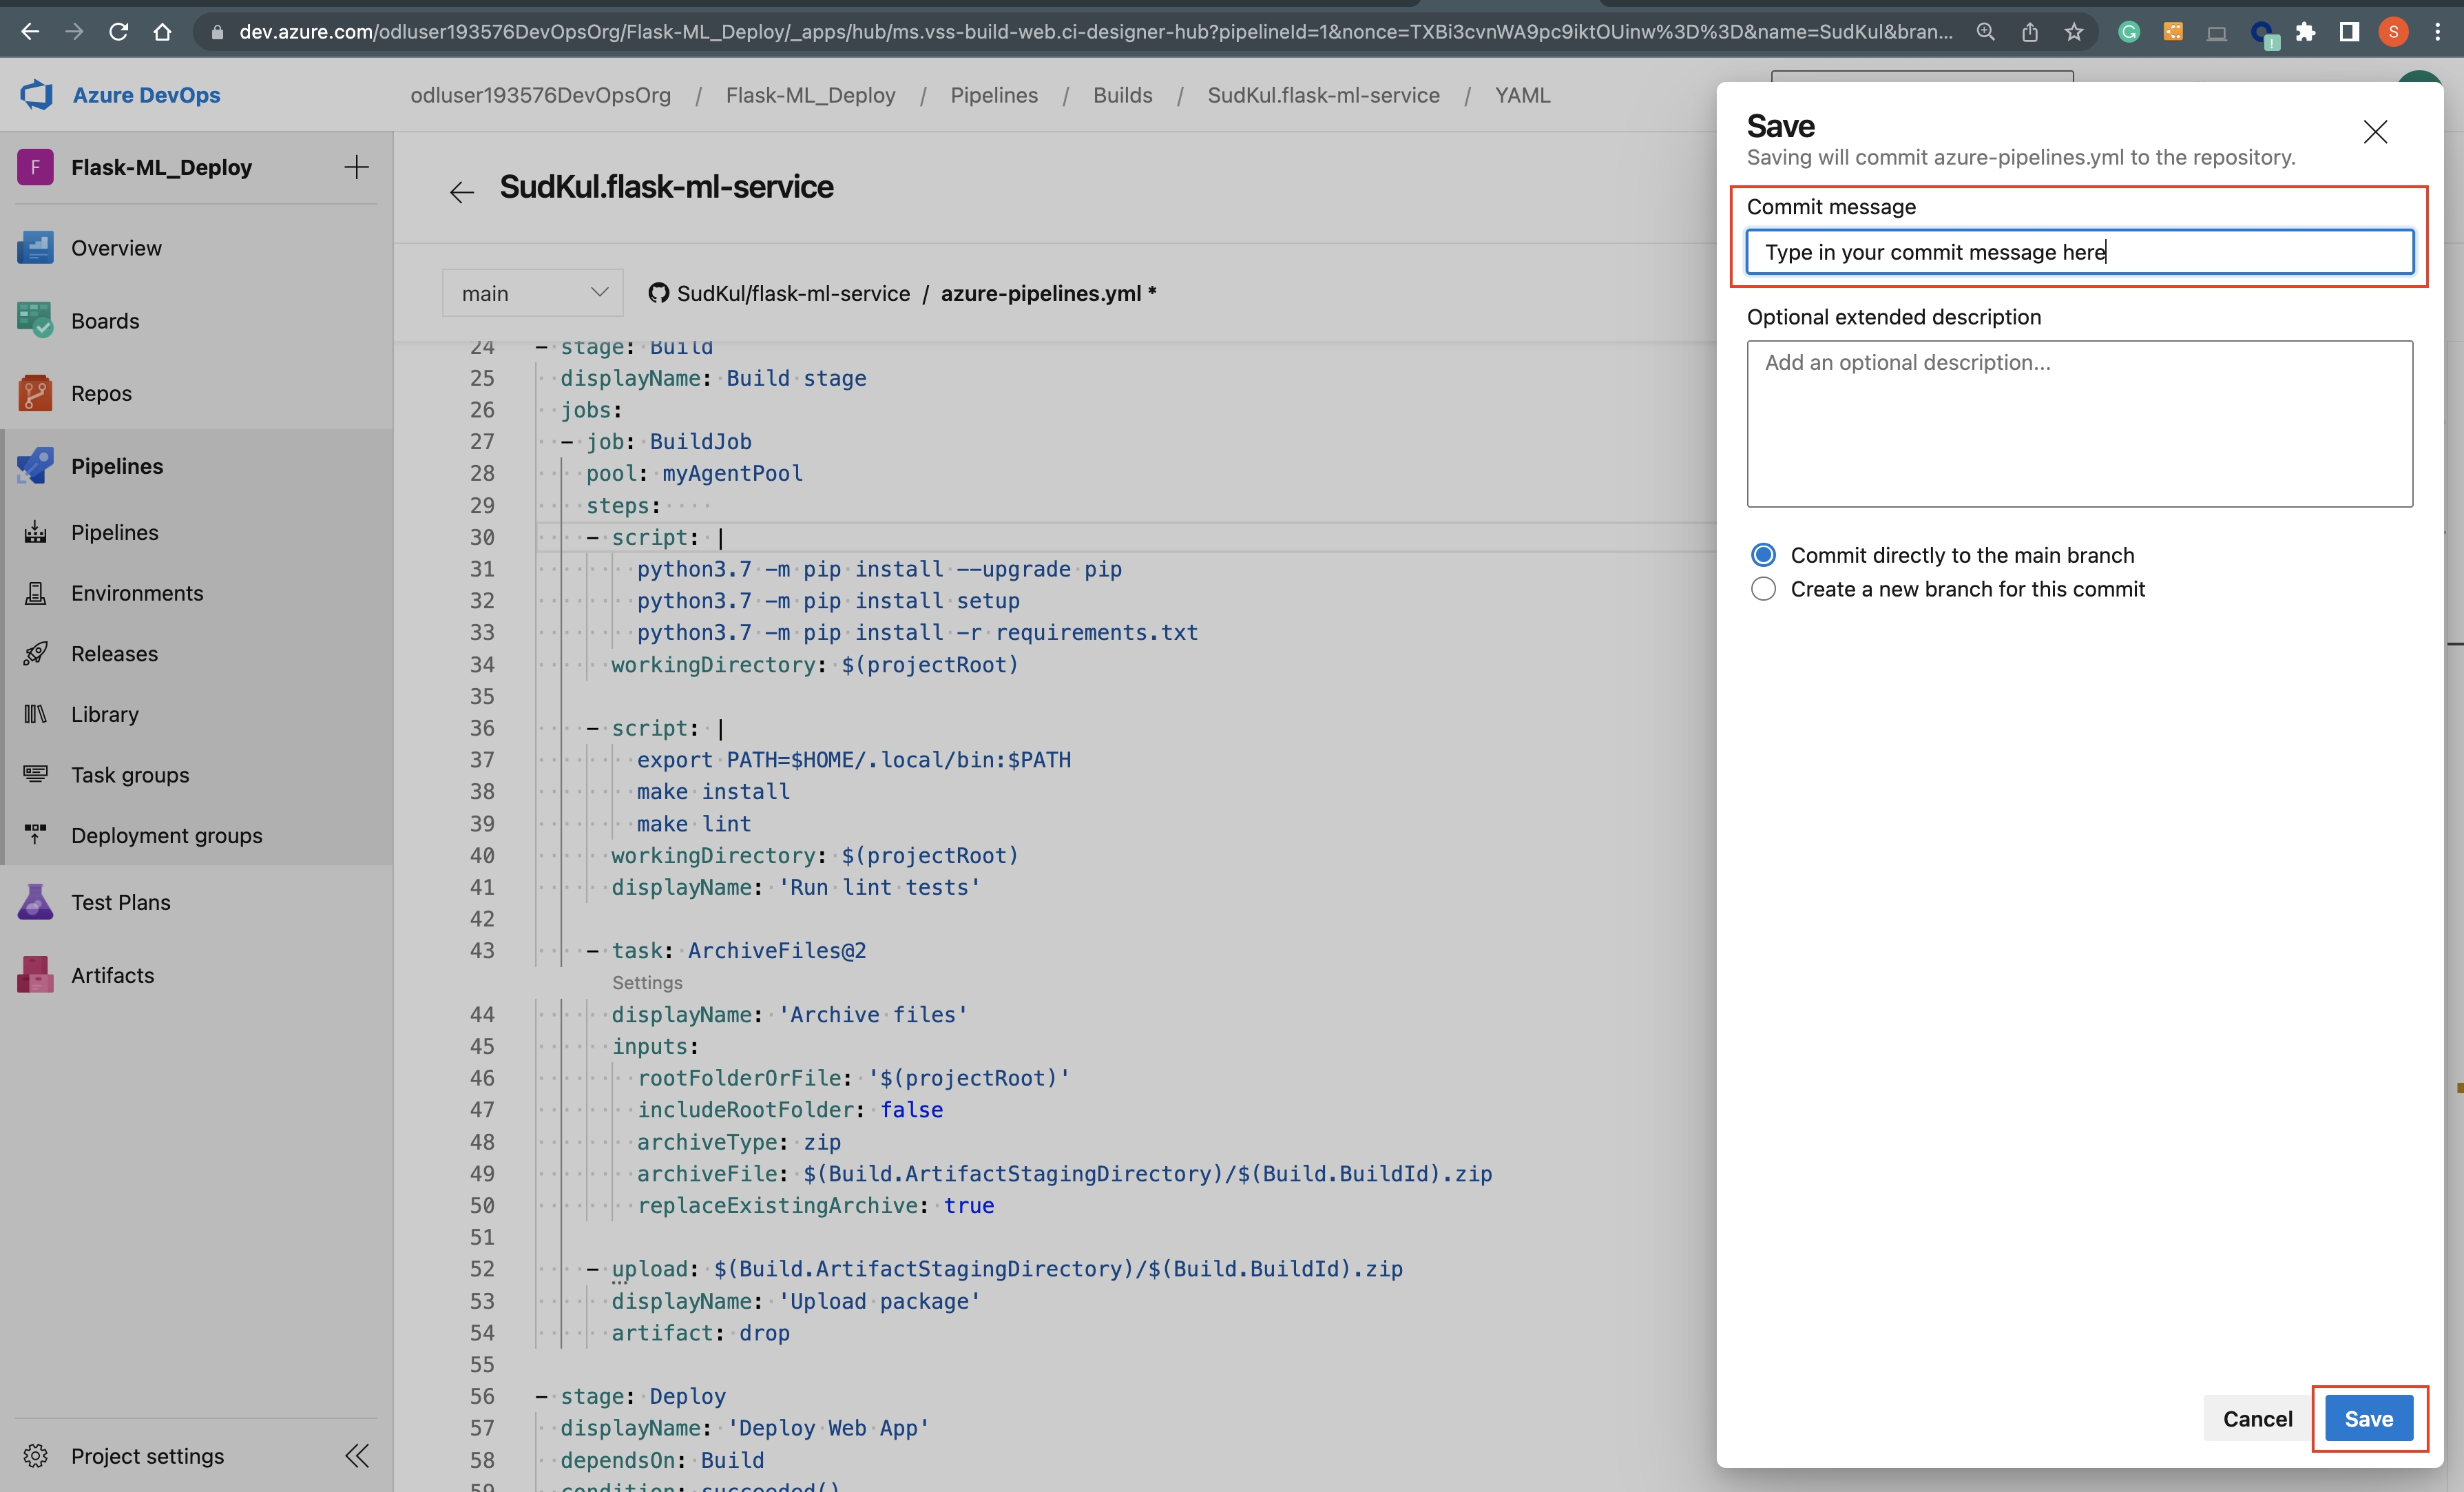Viewport: 2464px width, 1492px height.
Task: Cancel the Save dialog
Action: 2256,1418
